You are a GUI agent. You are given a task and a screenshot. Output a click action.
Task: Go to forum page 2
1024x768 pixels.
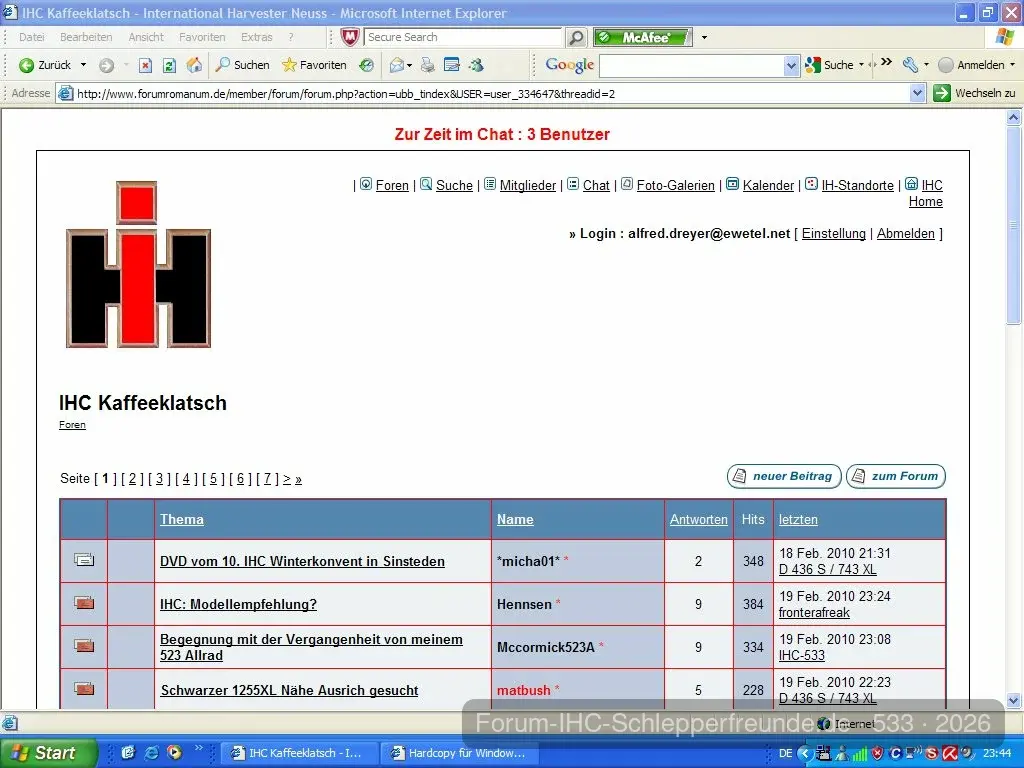coord(132,479)
